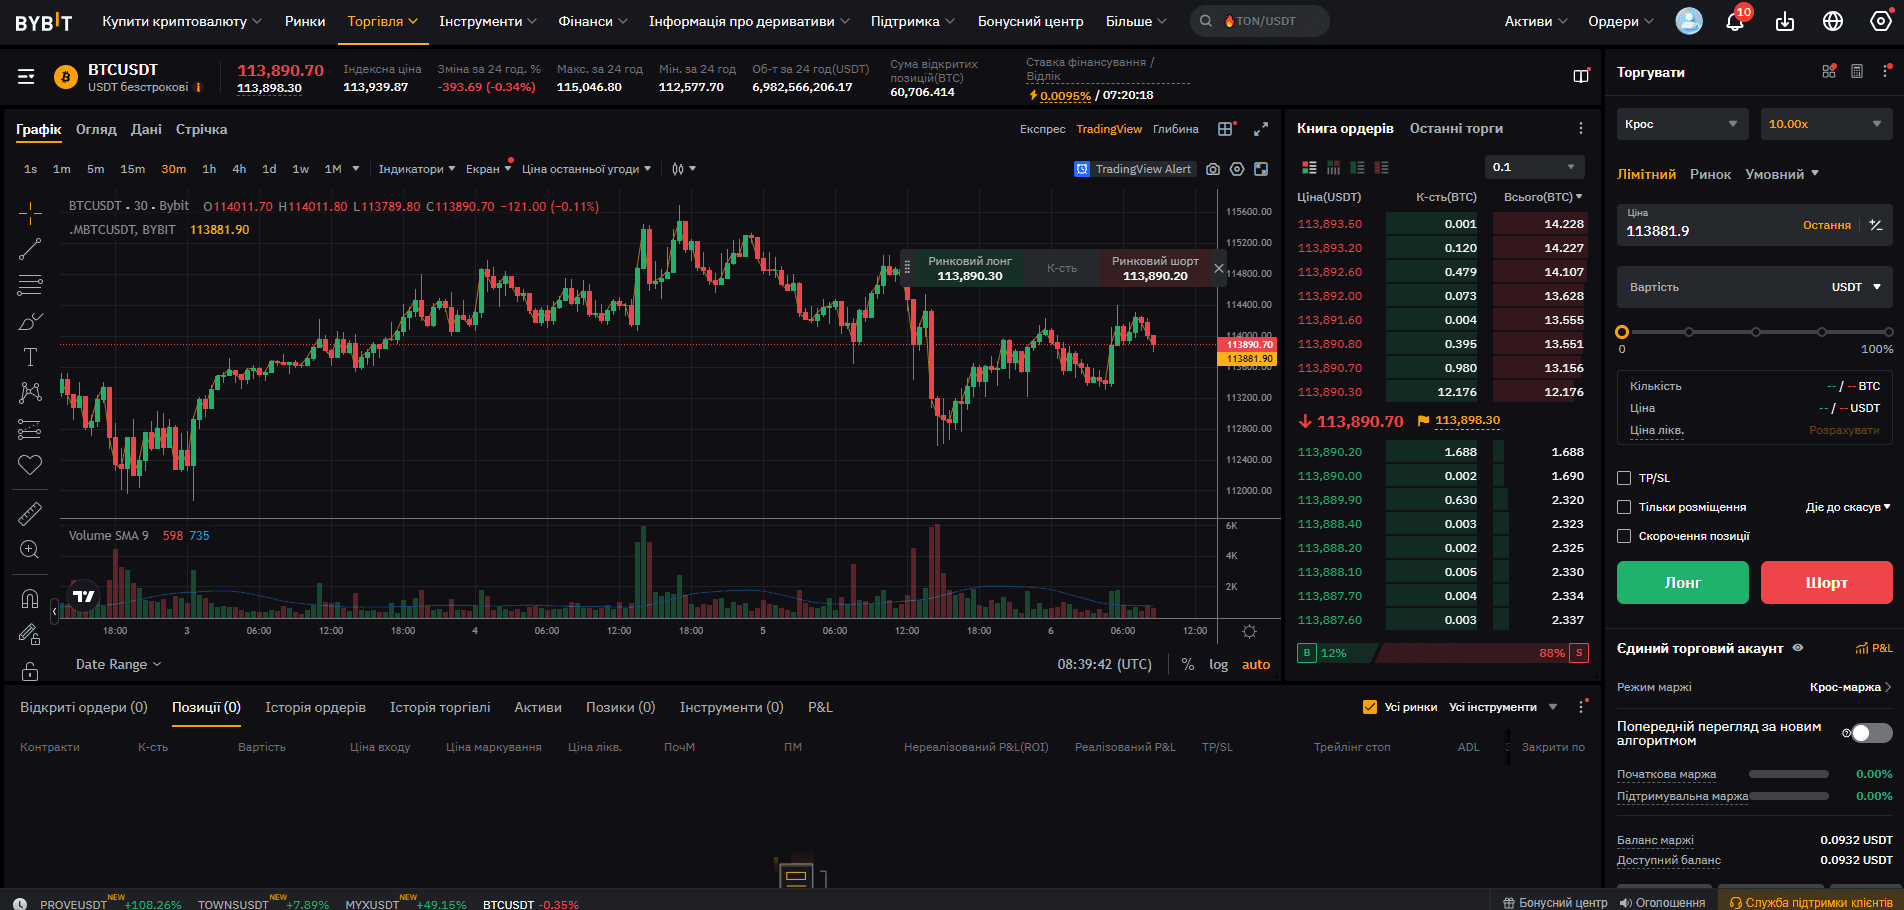Image resolution: width=1904 pixels, height=910 pixels.
Task: Enable the Скорочення позиції checkbox
Action: click(x=1624, y=536)
